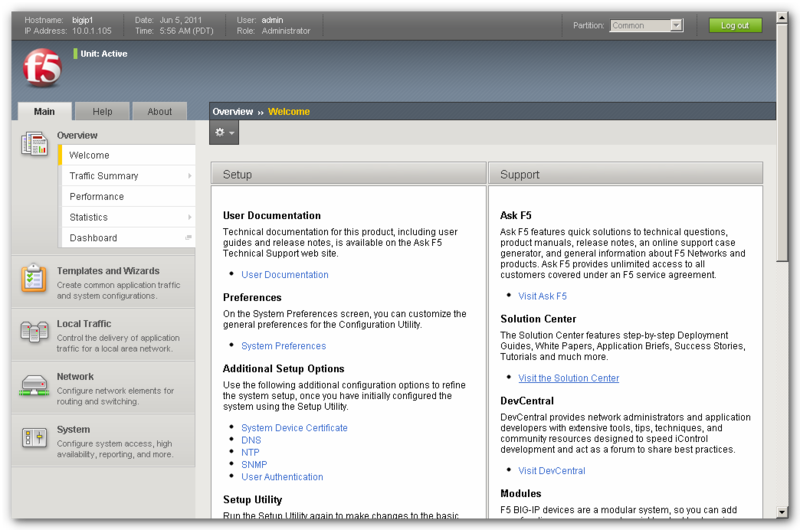Click the vertical scrollbar thumb
The width and height of the screenshot is (800, 530).
pyautogui.click(x=782, y=143)
